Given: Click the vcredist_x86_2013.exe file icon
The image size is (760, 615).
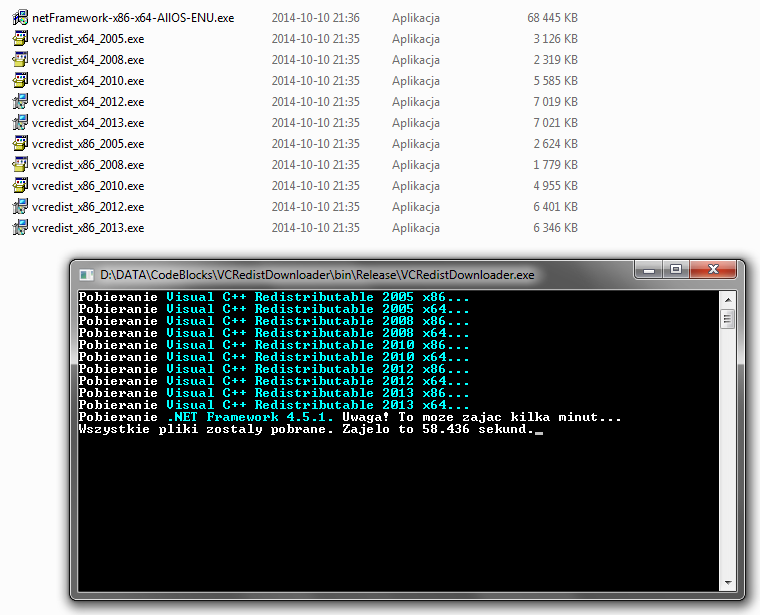Looking at the screenshot, I should click(x=20, y=228).
